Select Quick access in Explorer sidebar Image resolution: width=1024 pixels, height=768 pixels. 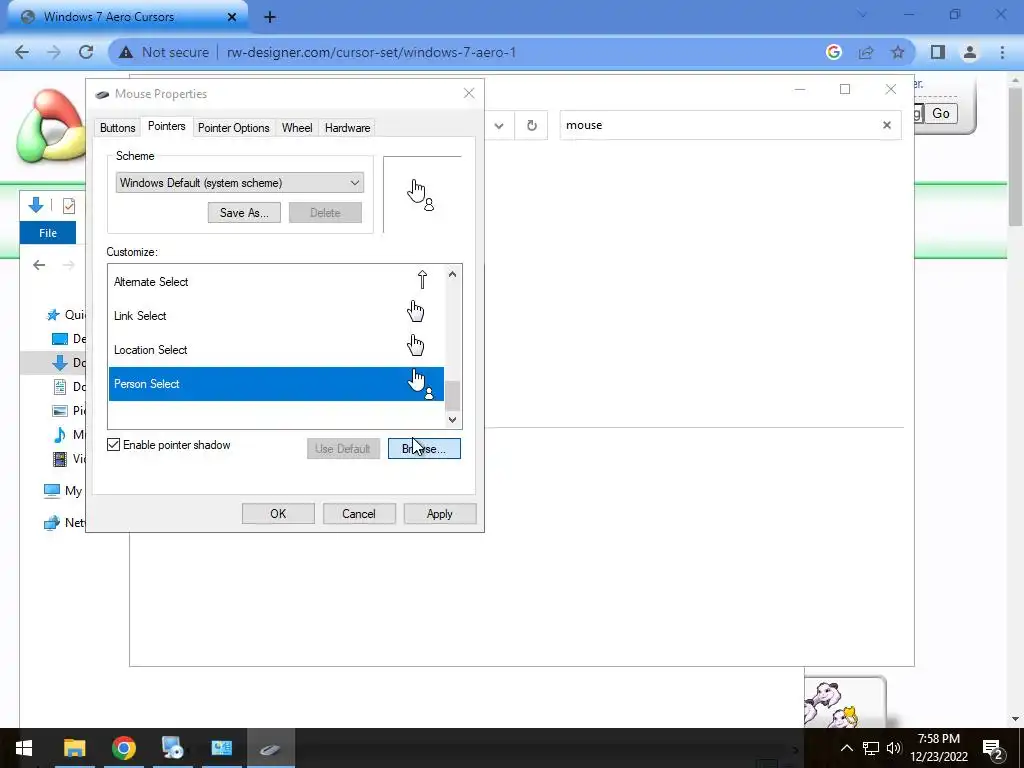pos(67,315)
